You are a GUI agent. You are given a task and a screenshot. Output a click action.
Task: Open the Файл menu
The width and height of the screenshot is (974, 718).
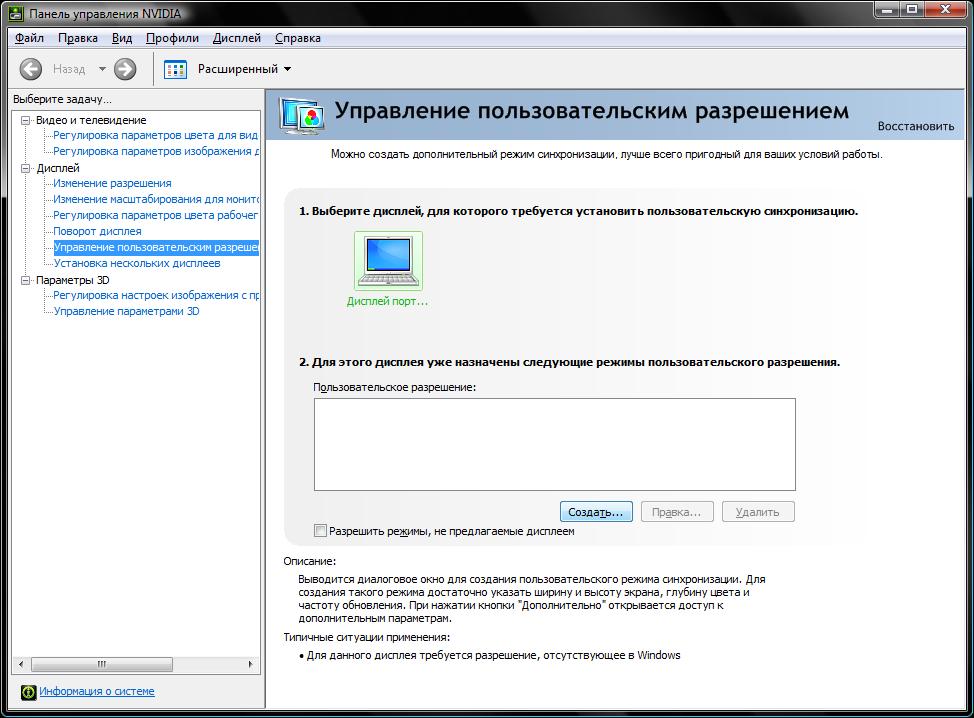click(x=29, y=38)
